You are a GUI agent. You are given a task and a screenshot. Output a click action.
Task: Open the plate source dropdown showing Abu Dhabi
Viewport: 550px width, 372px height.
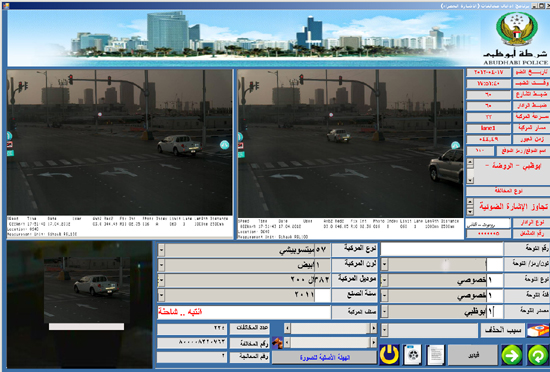pyautogui.click(x=384, y=312)
